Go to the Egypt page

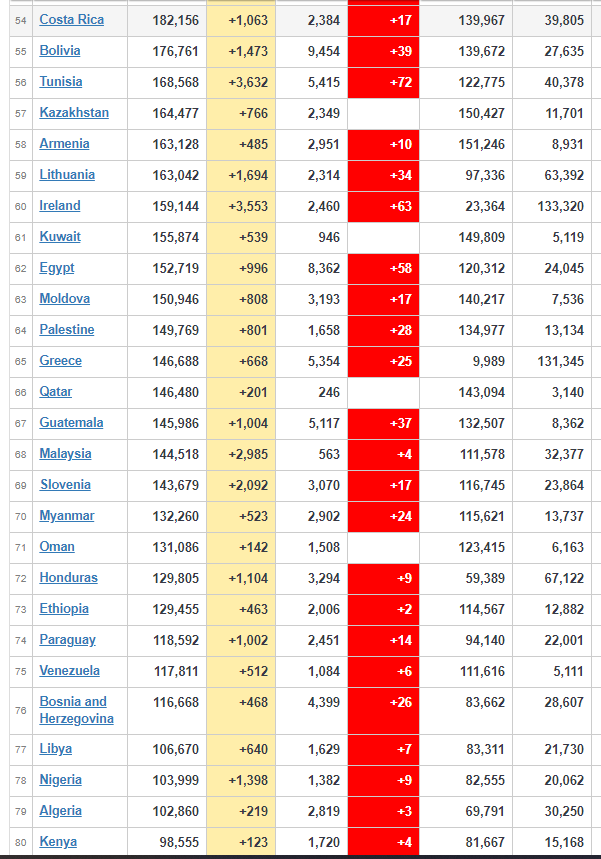[x=56, y=268]
